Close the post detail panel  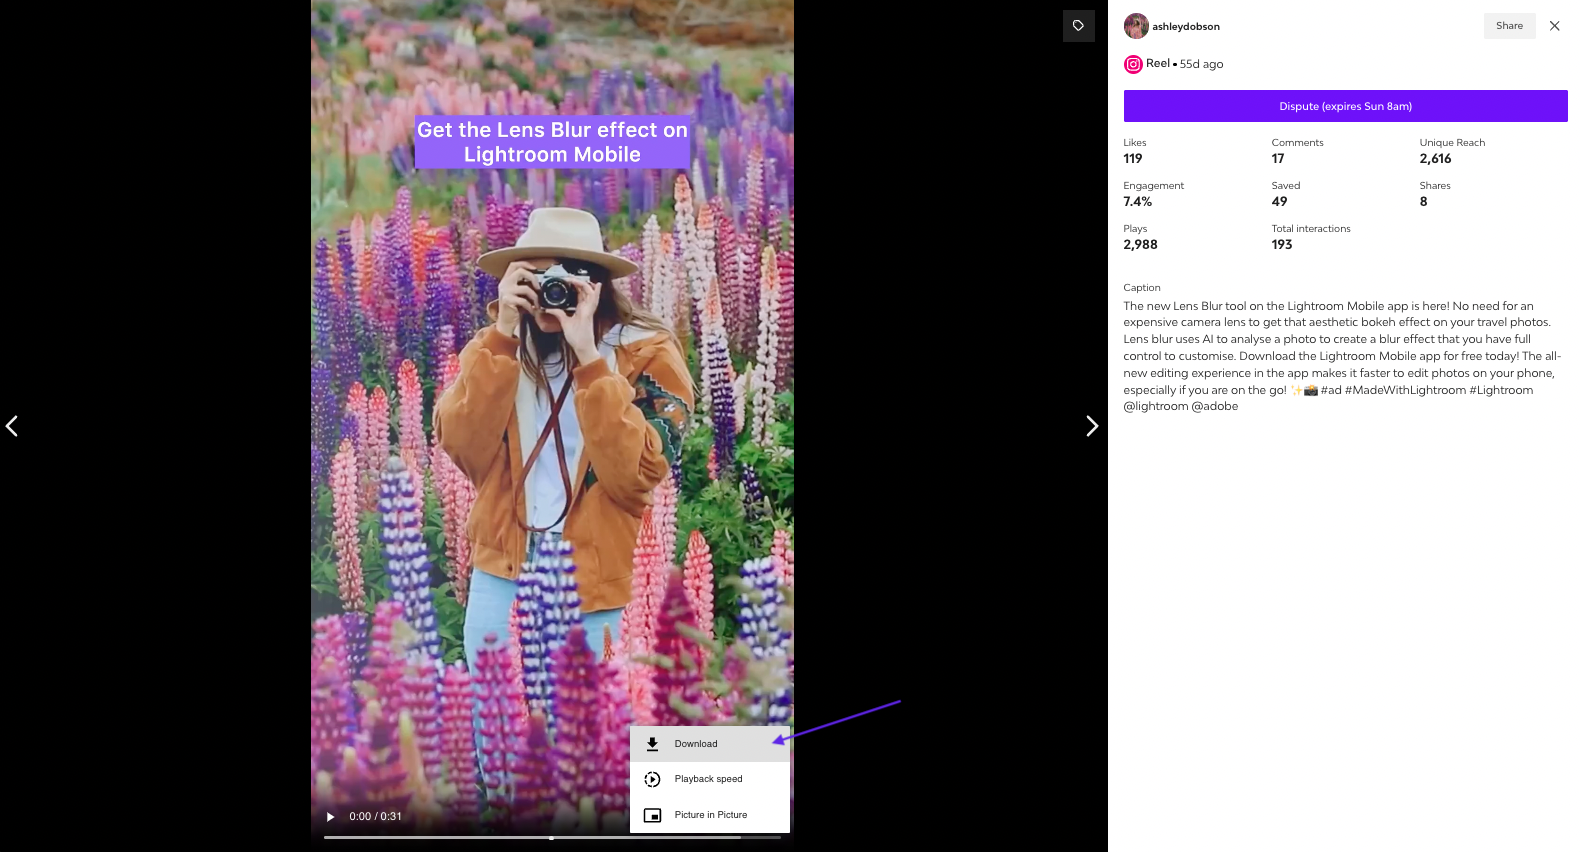click(1554, 26)
